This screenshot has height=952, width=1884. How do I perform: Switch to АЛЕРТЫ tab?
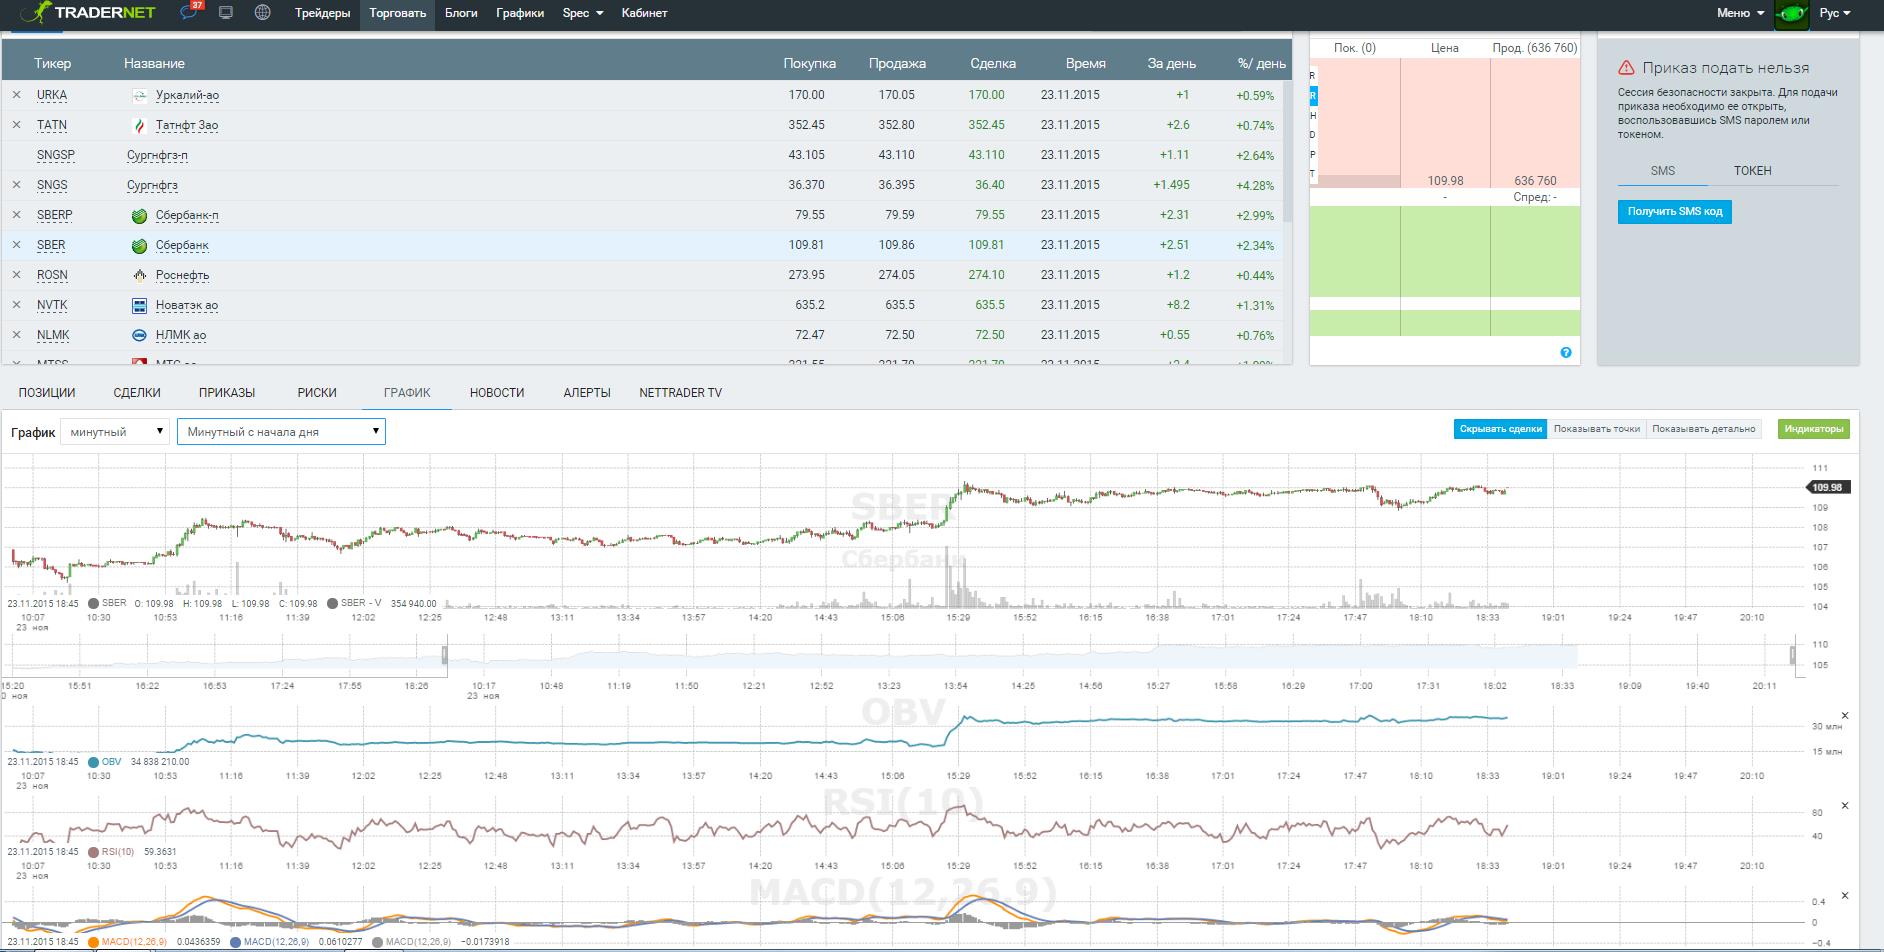coord(587,393)
